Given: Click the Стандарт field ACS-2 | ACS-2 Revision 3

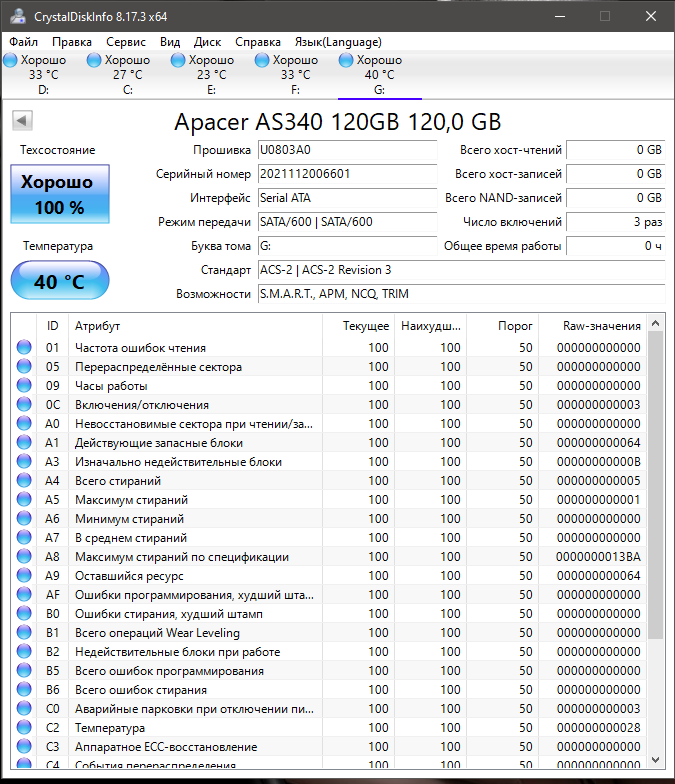Looking at the screenshot, I should 462,270.
